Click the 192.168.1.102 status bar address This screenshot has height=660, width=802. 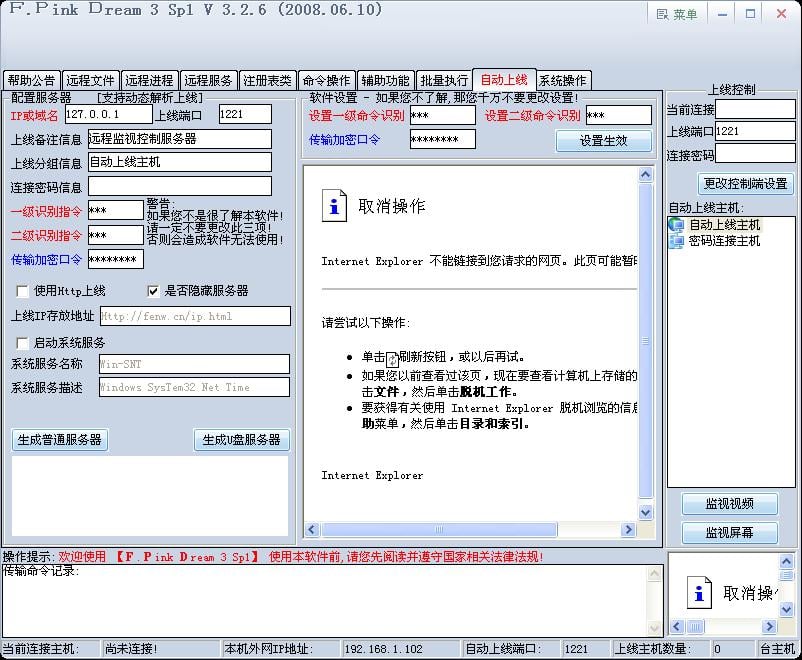click(384, 649)
